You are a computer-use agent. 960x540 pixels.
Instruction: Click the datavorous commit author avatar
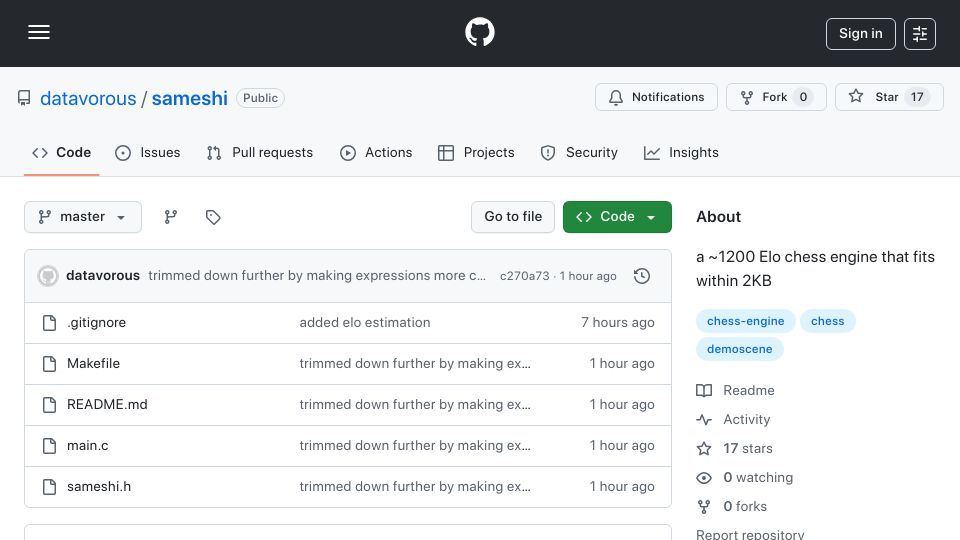48,276
